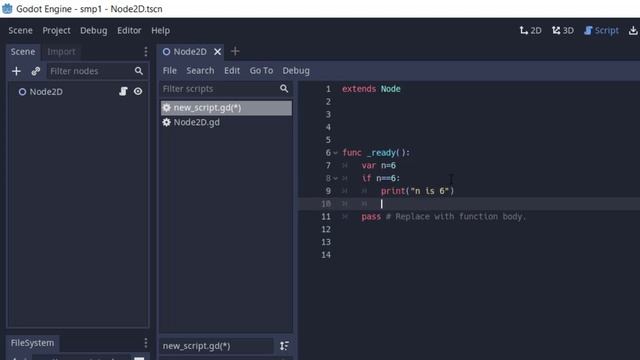Select the Import dock tab

pos(61,52)
